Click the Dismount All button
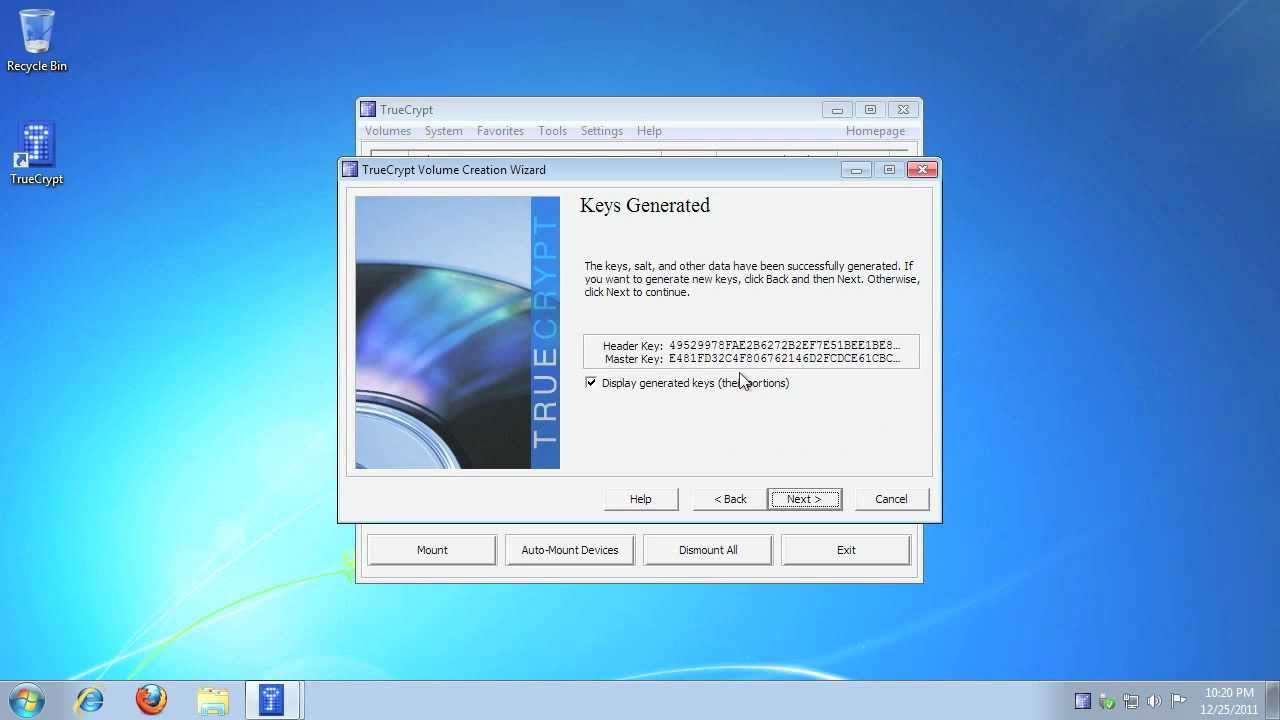 click(708, 550)
